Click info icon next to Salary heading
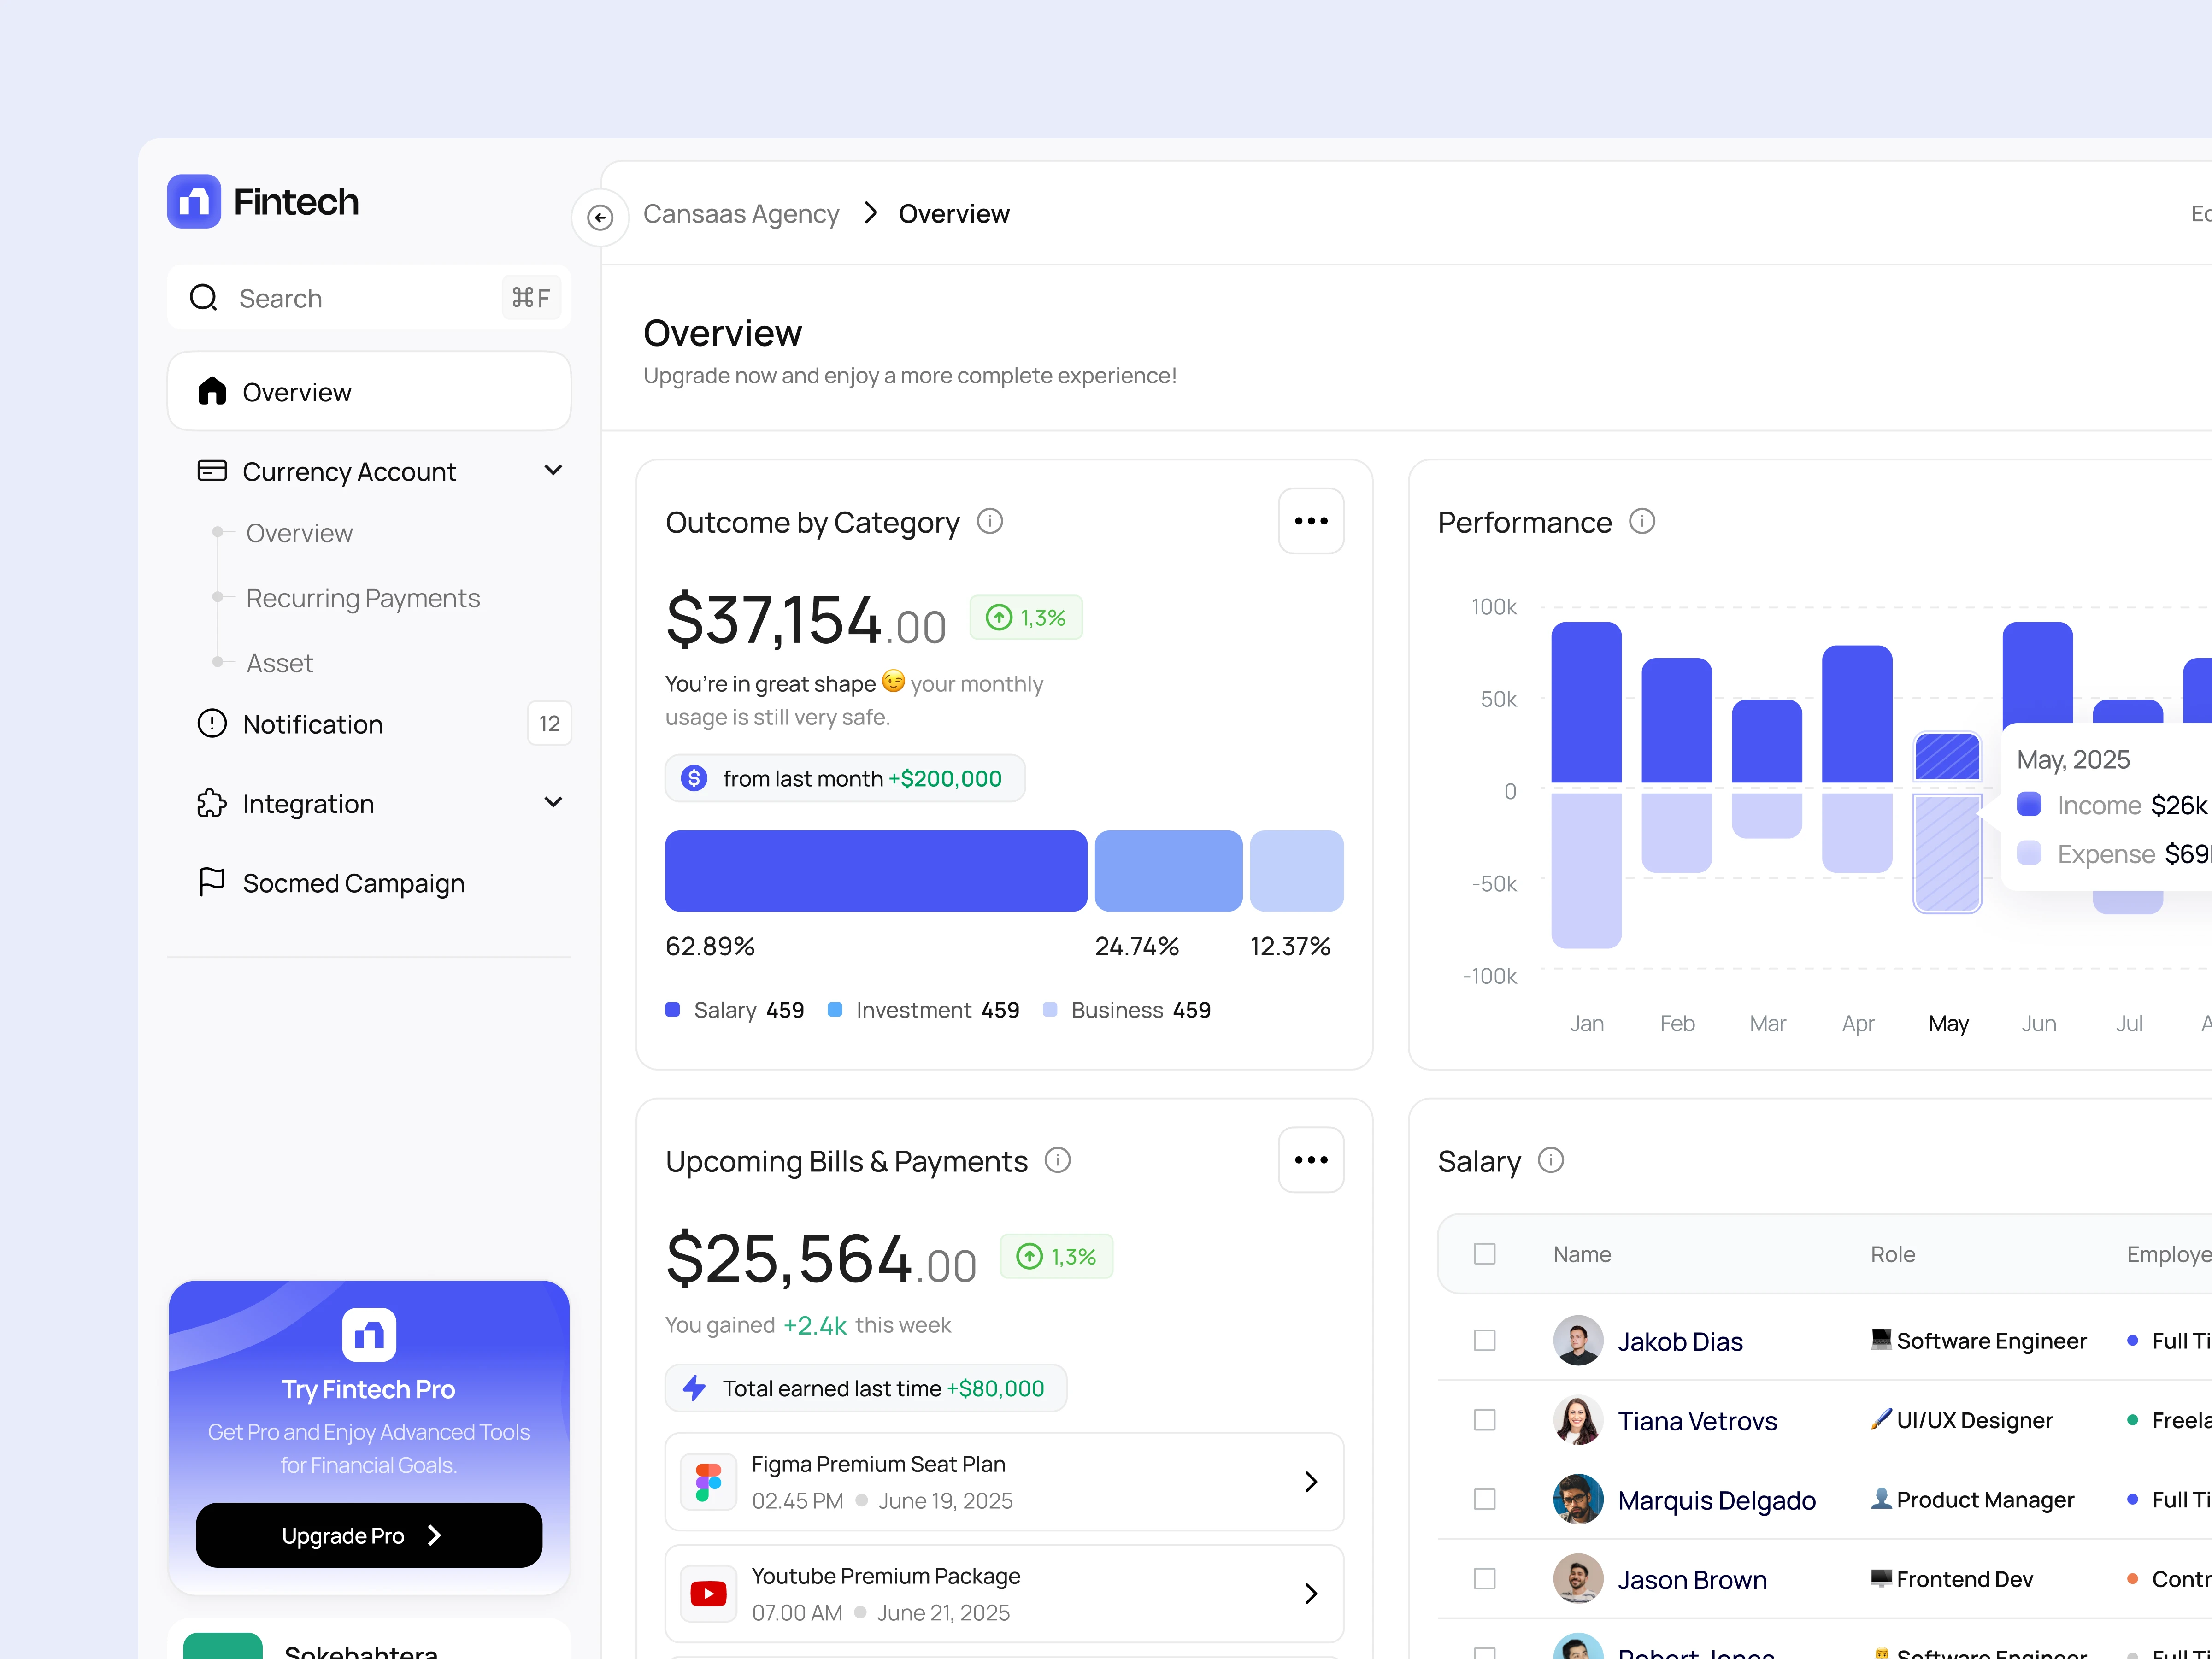The image size is (2212, 1659). point(1550,1160)
